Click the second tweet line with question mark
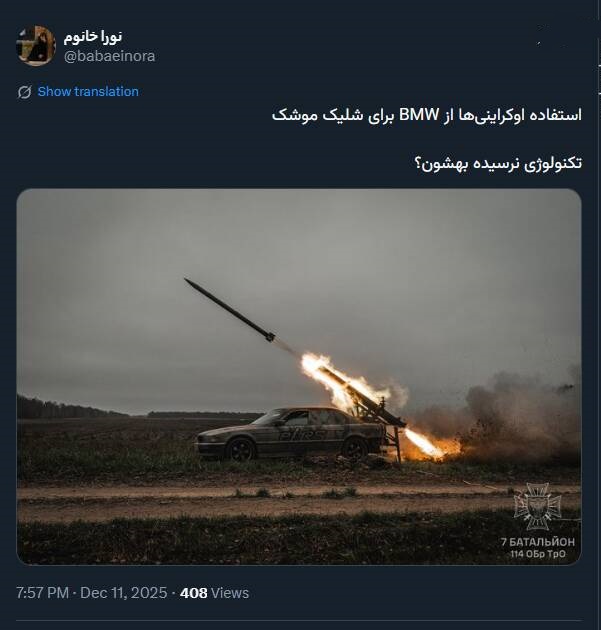Image resolution: width=601 pixels, height=630 pixels. pyautogui.click(x=498, y=164)
